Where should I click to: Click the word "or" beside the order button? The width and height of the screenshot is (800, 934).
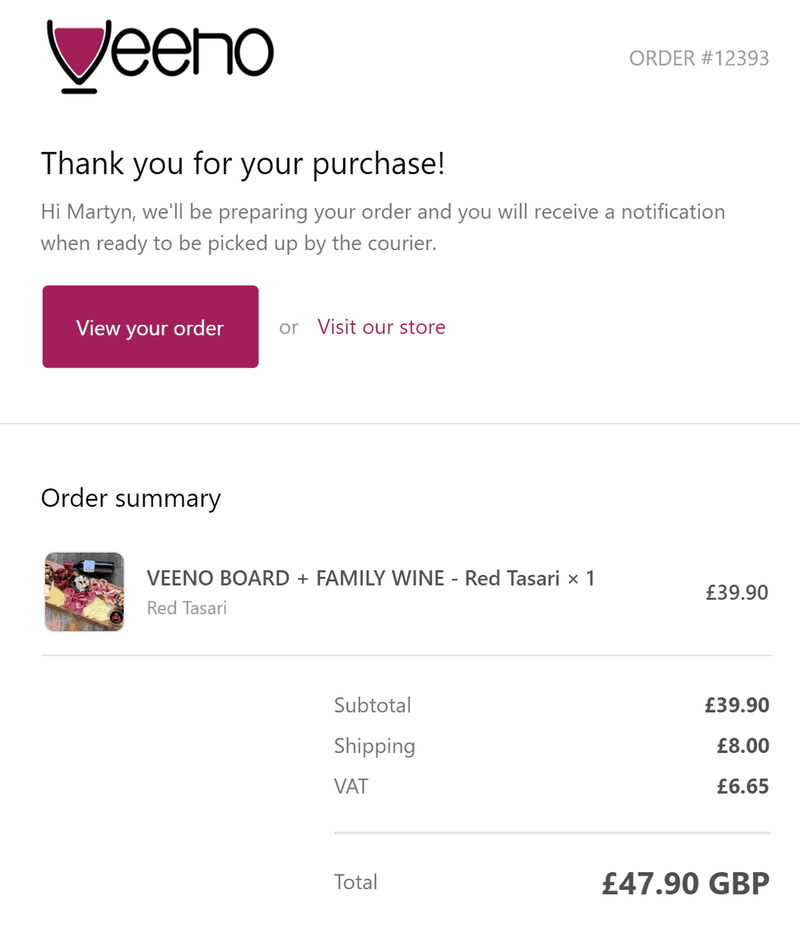pos(289,328)
